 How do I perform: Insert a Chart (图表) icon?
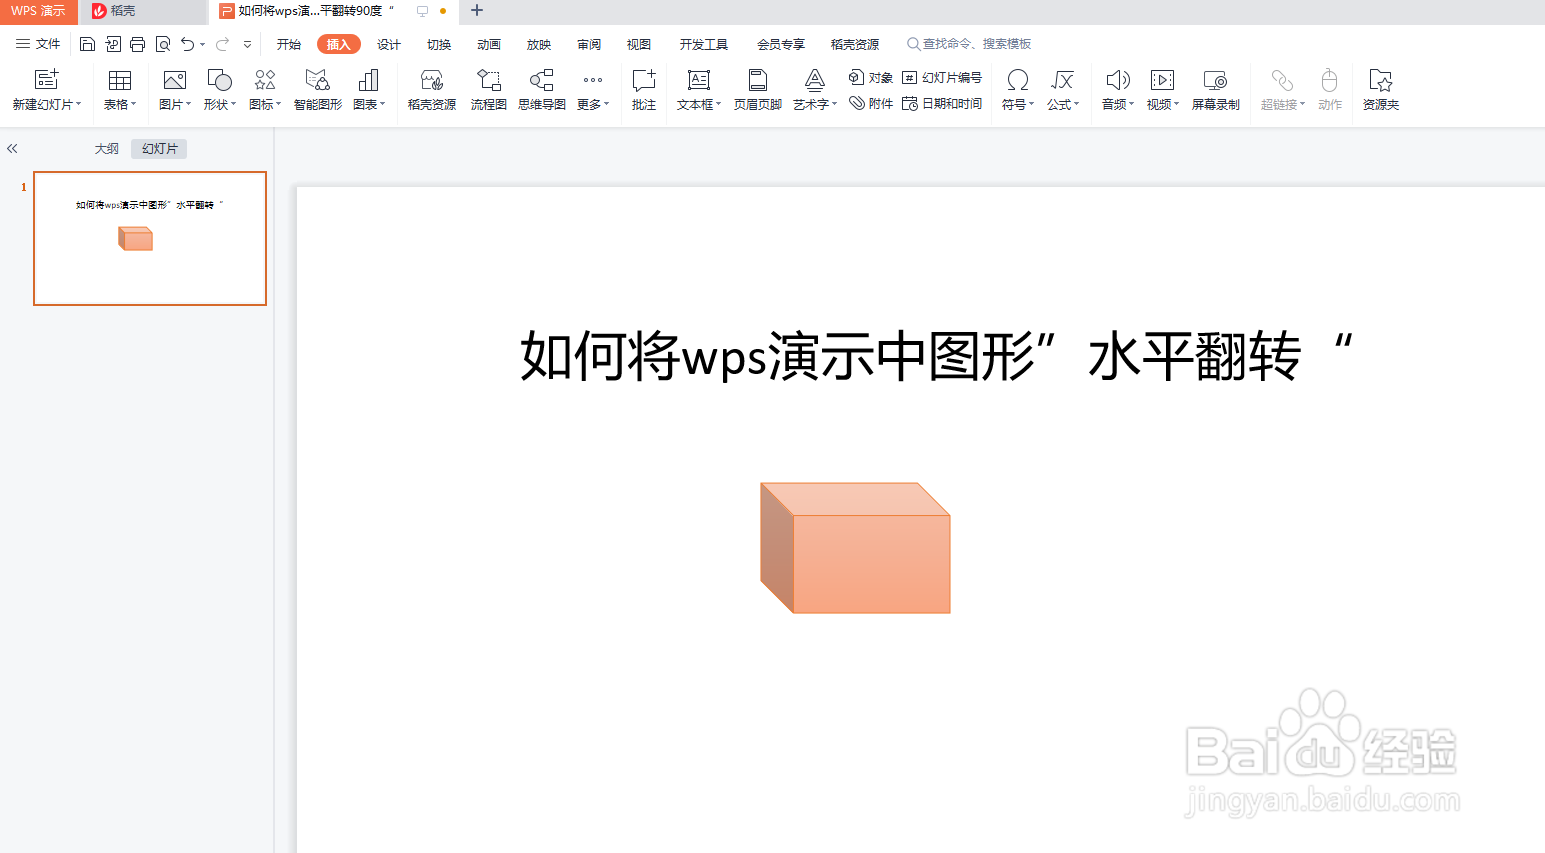click(x=369, y=80)
